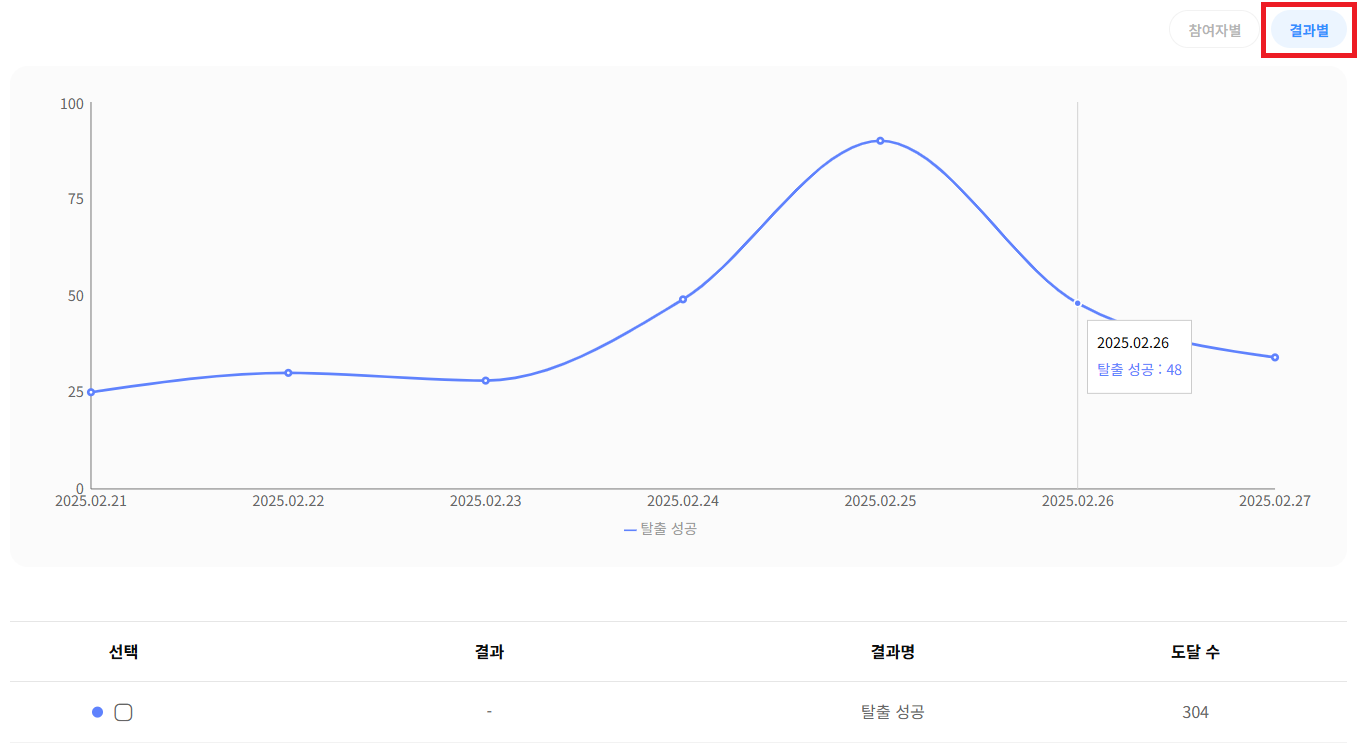Switch to the 참여자별 tab

click(1214, 30)
